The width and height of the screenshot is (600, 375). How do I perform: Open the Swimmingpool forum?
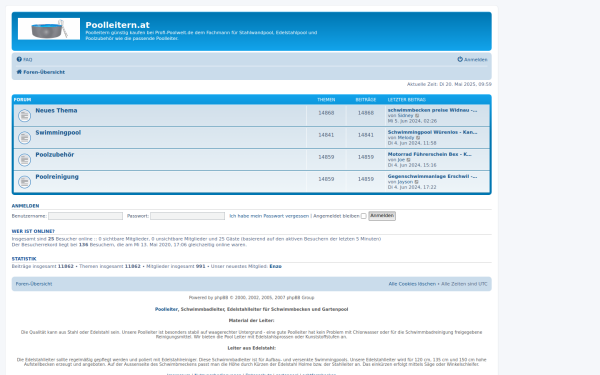click(58, 132)
